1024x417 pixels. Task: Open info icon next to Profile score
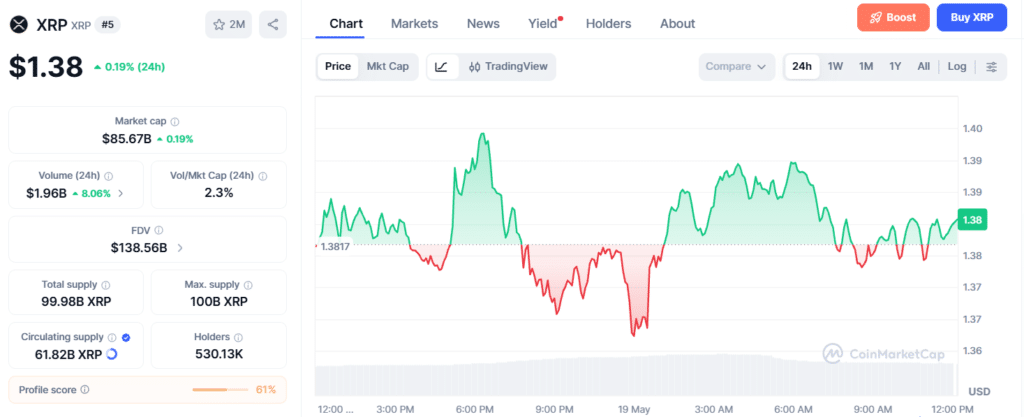click(x=85, y=390)
